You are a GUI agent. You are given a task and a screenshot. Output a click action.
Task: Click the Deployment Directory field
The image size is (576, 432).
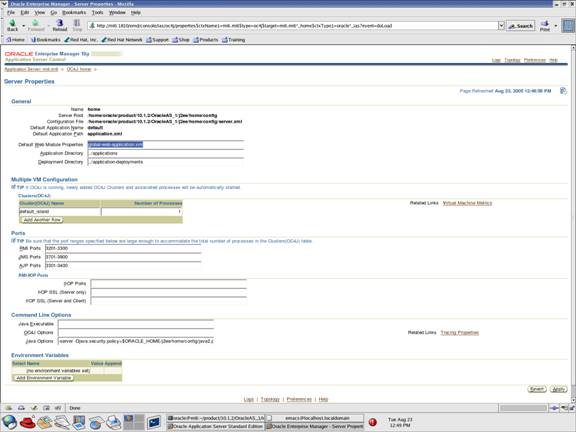coord(165,162)
